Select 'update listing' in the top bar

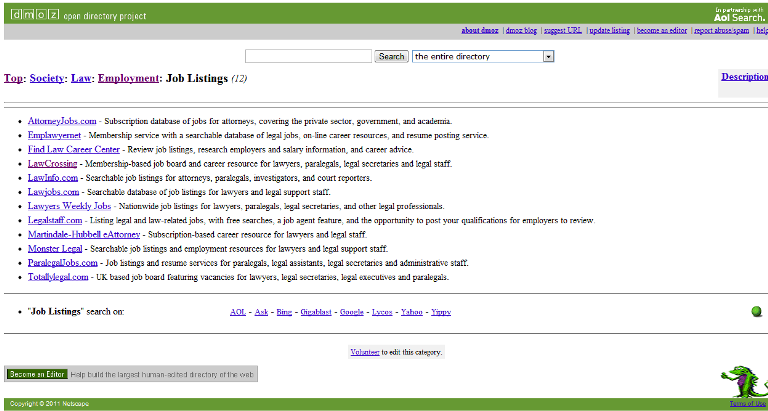(614, 31)
